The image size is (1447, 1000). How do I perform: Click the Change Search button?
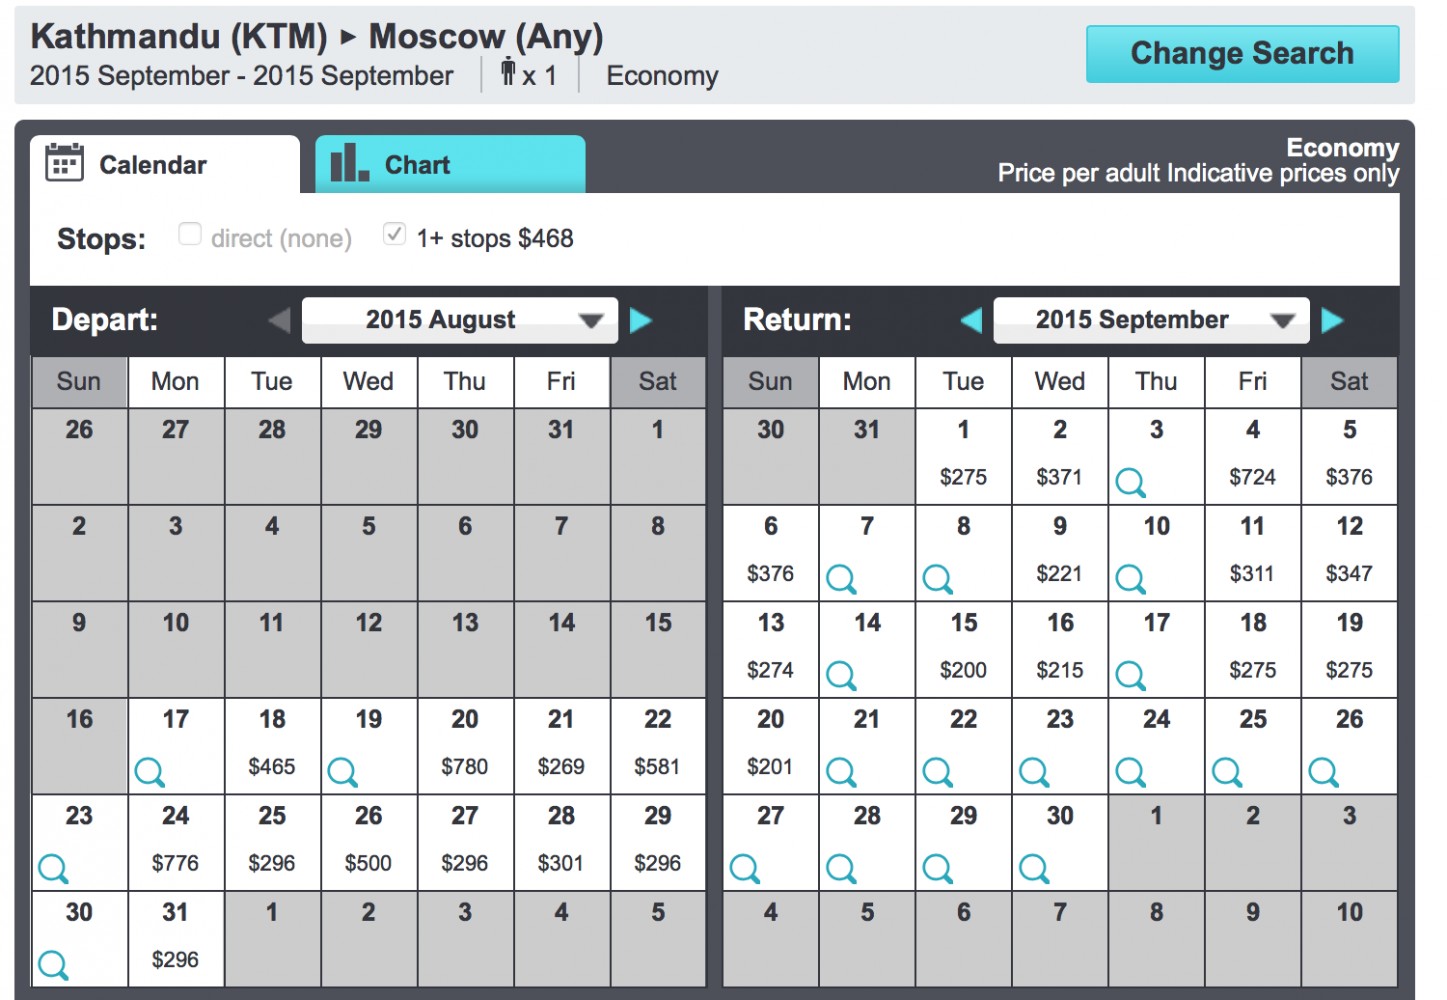pyautogui.click(x=1242, y=54)
